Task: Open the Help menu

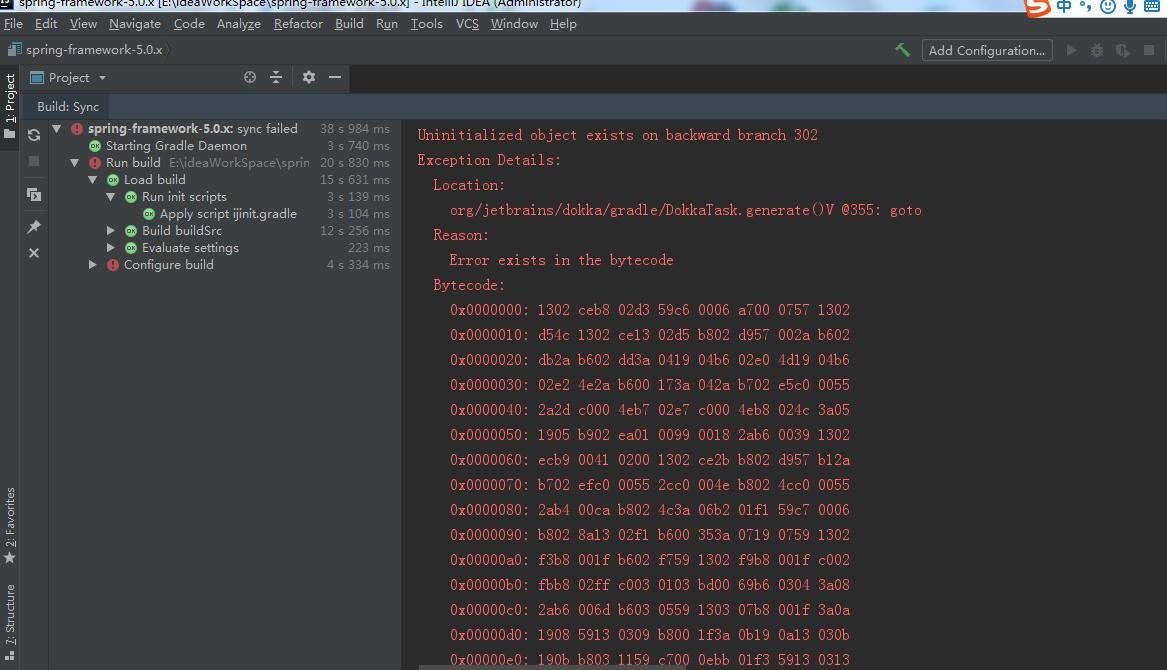Action: coord(563,24)
